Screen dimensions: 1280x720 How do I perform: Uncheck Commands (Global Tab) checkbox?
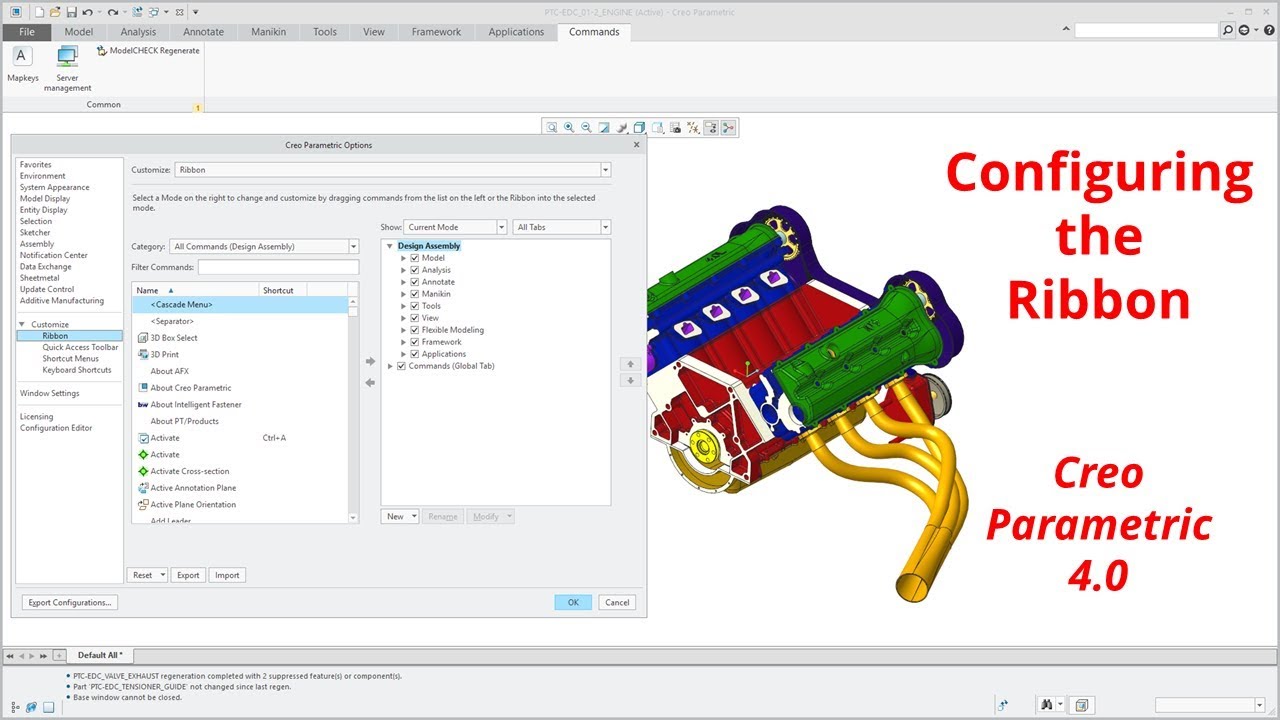point(402,366)
